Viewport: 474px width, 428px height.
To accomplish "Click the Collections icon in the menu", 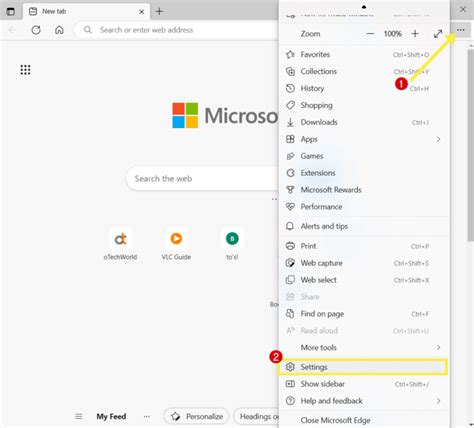I will coord(290,71).
